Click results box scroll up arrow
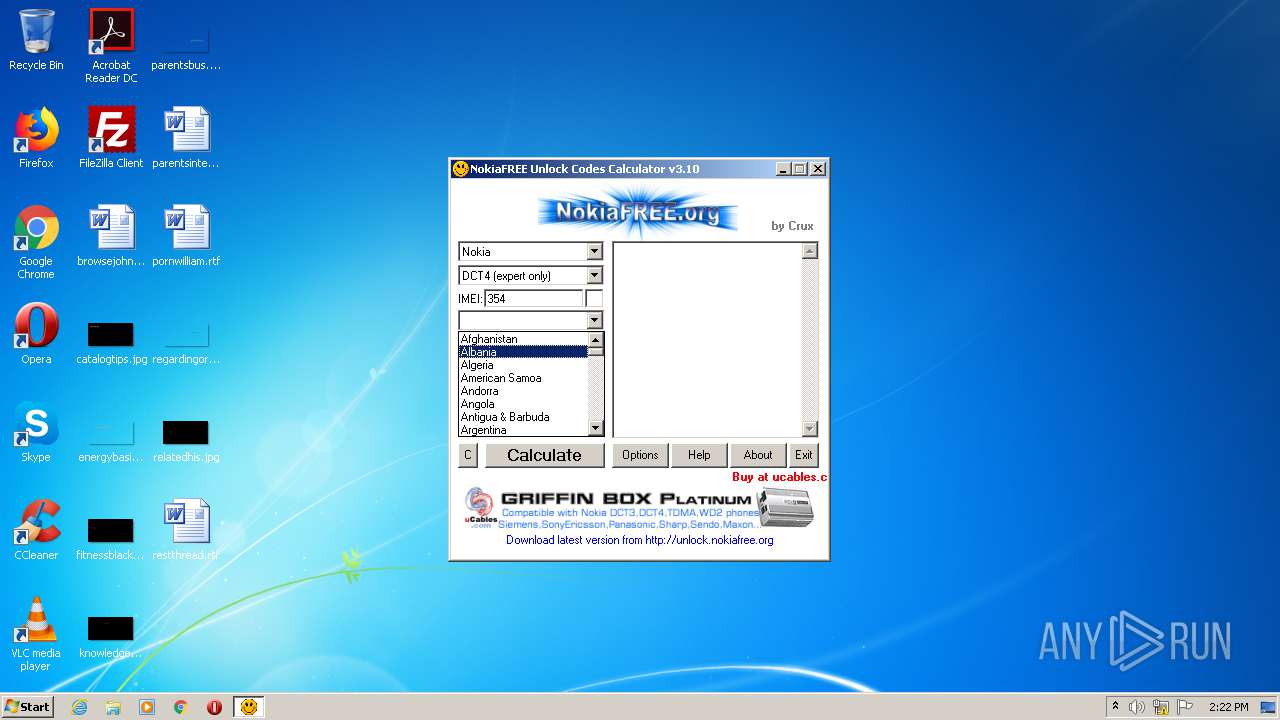Viewport: 1280px width, 720px height. pyautogui.click(x=810, y=251)
